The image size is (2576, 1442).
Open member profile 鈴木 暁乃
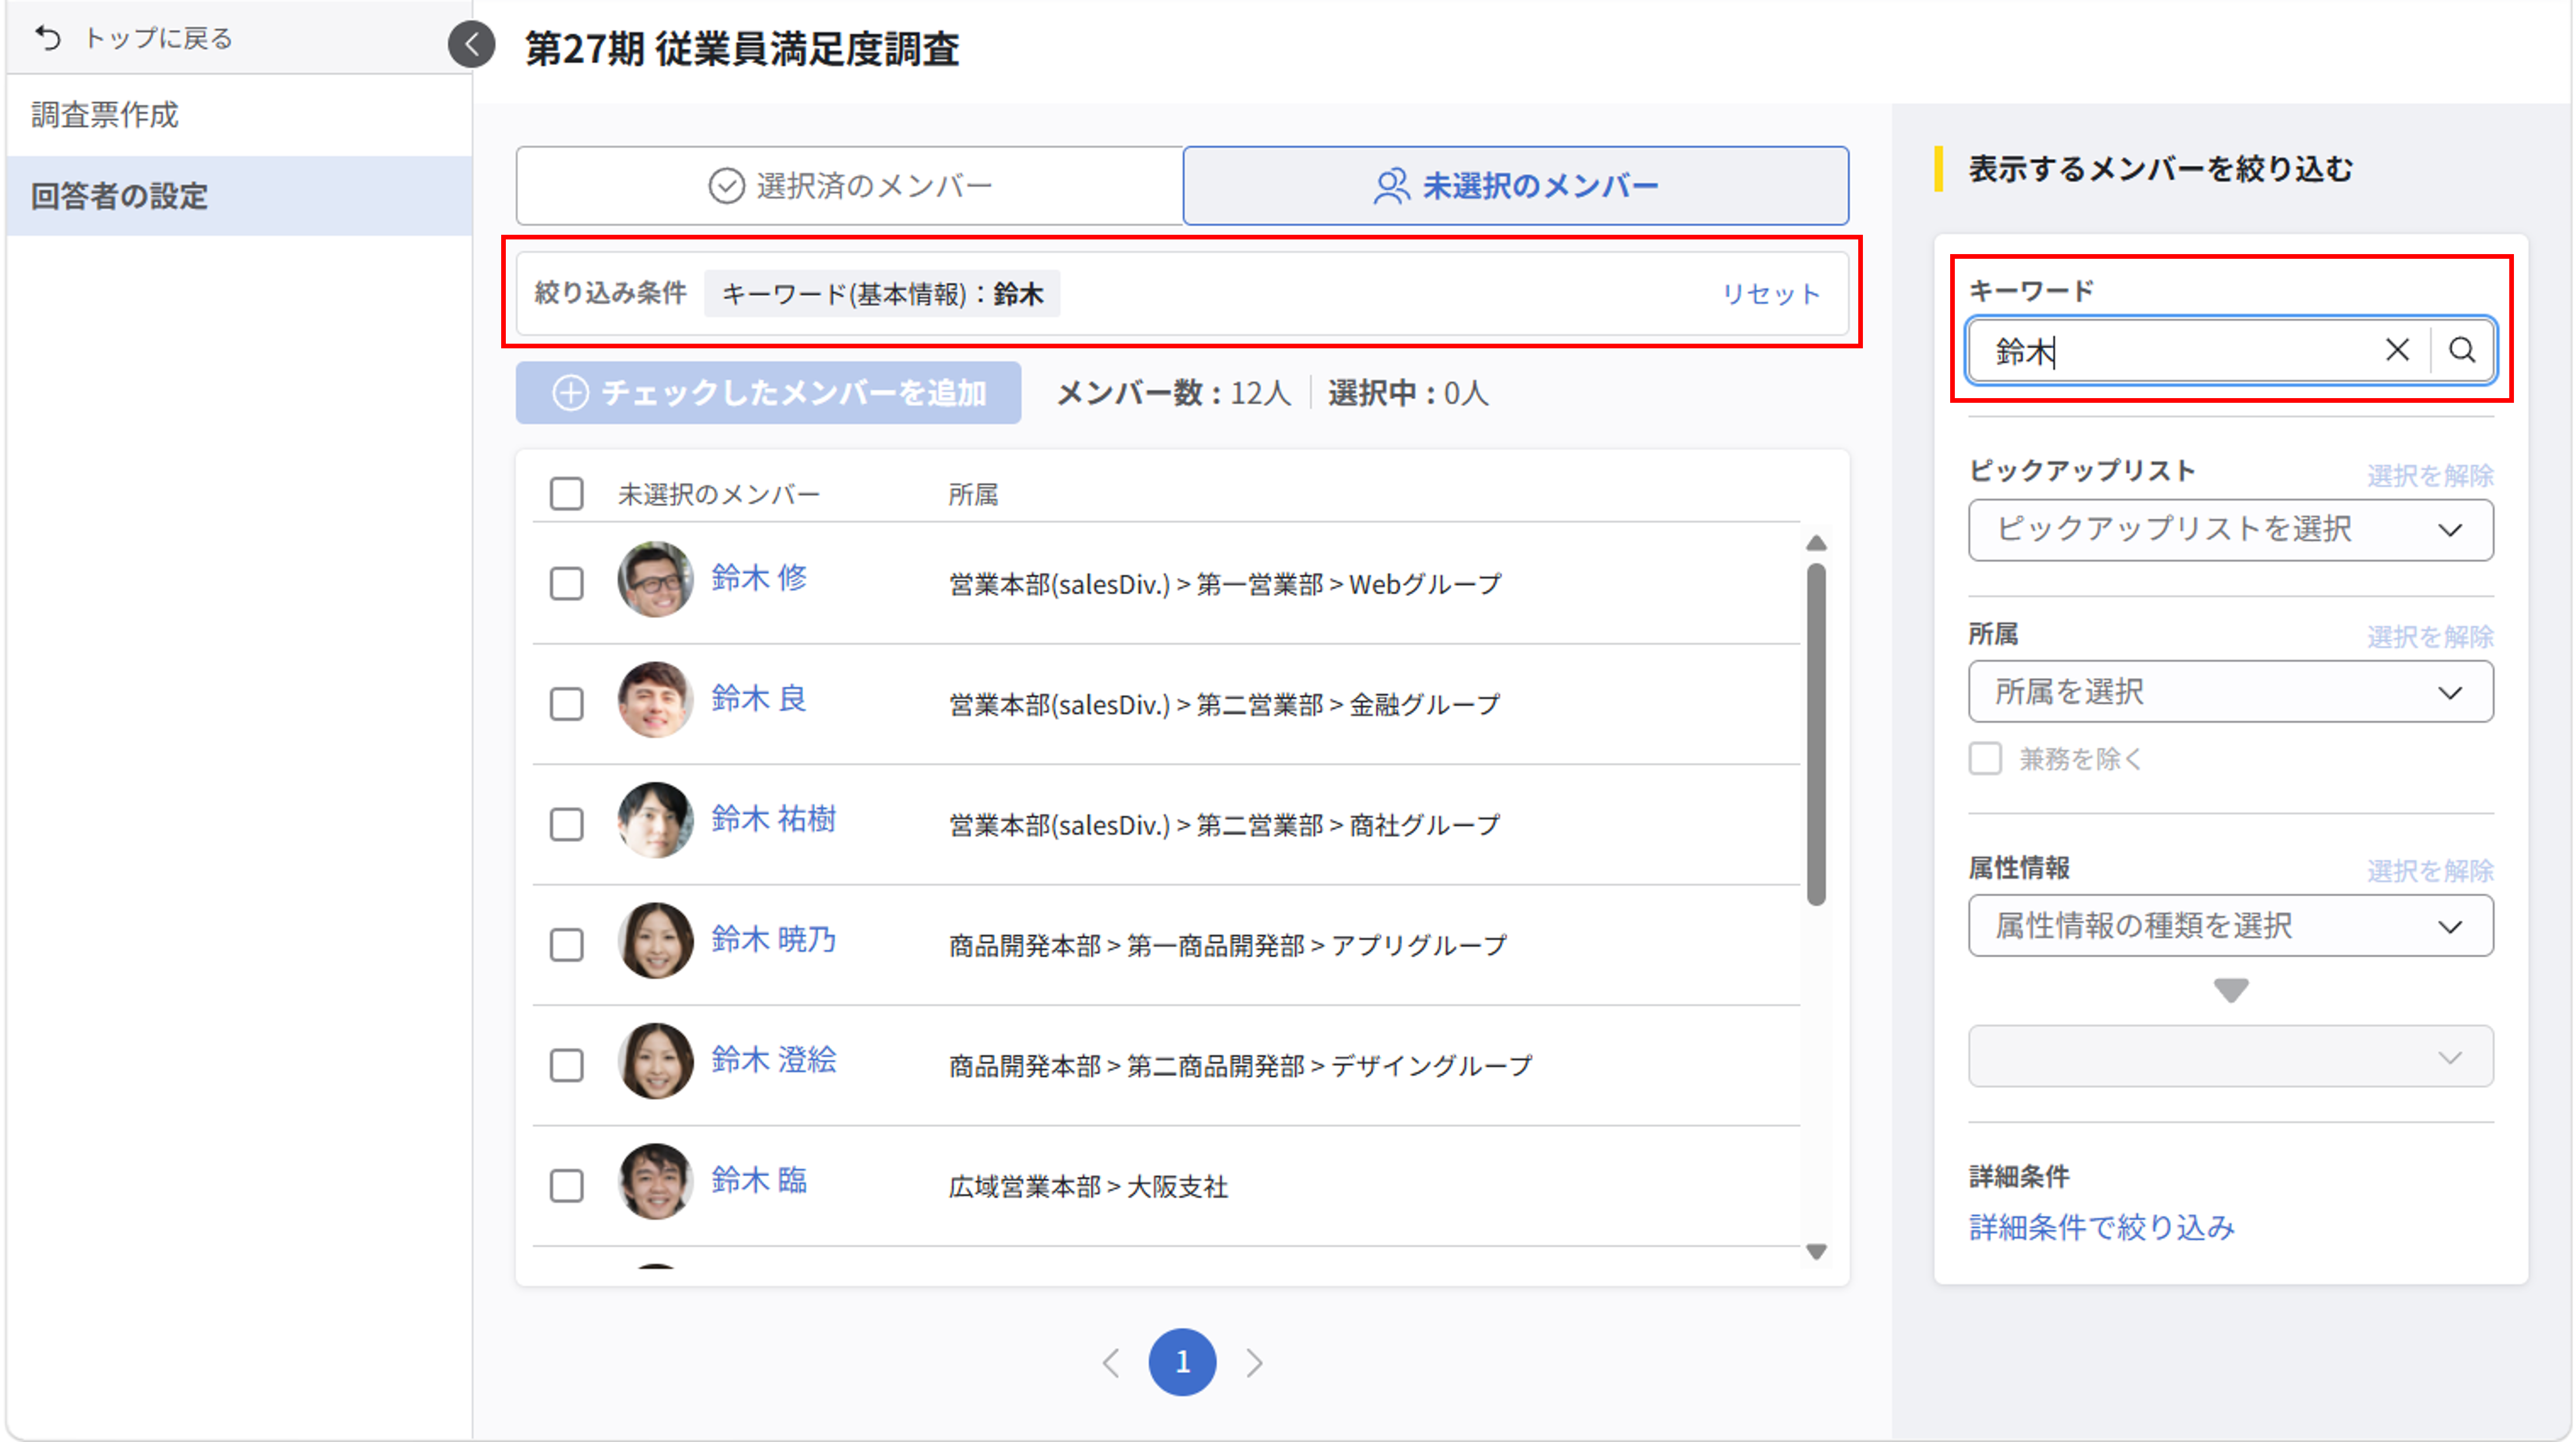(773, 939)
